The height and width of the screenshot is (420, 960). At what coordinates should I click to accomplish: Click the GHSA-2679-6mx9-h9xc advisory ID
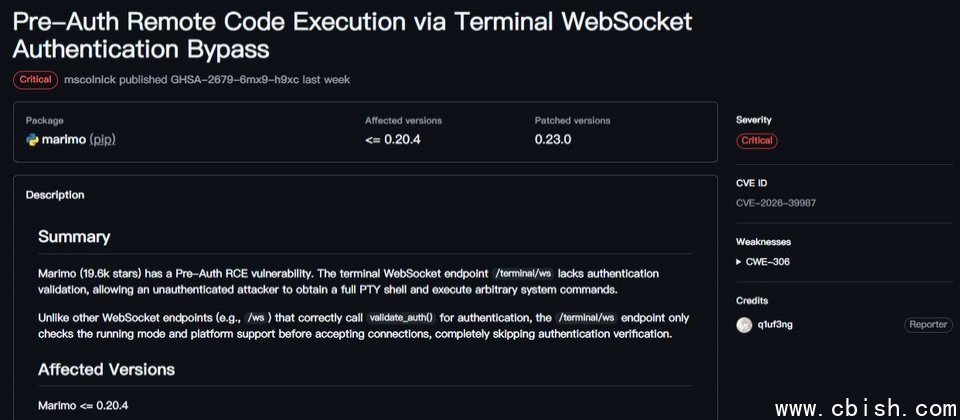click(241, 79)
